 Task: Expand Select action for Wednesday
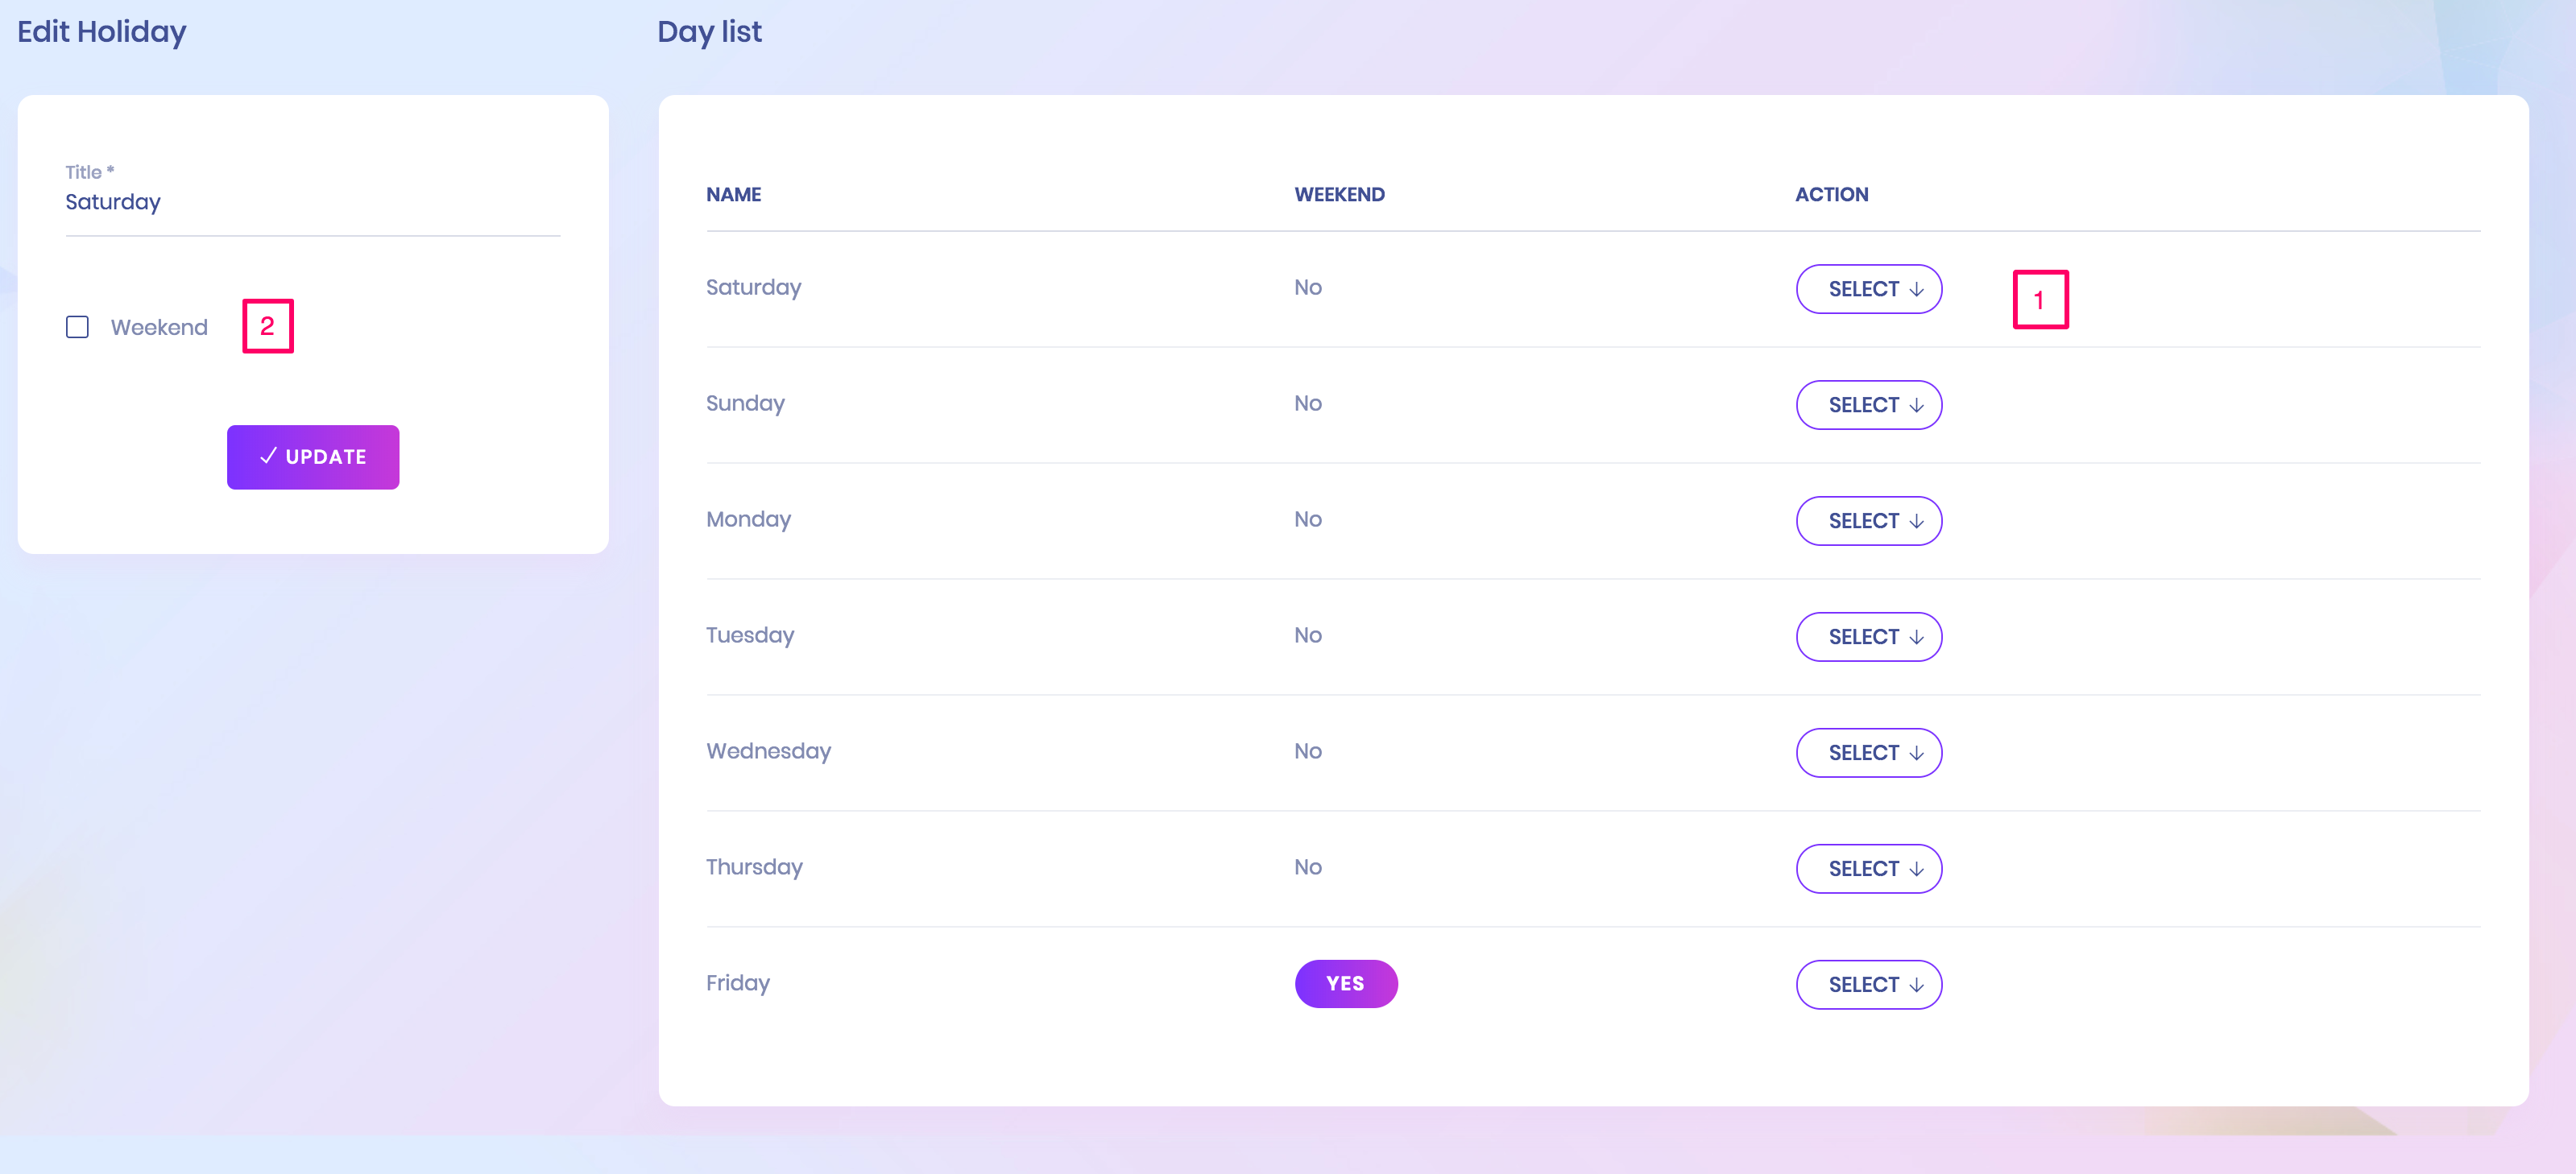pyautogui.click(x=1868, y=753)
